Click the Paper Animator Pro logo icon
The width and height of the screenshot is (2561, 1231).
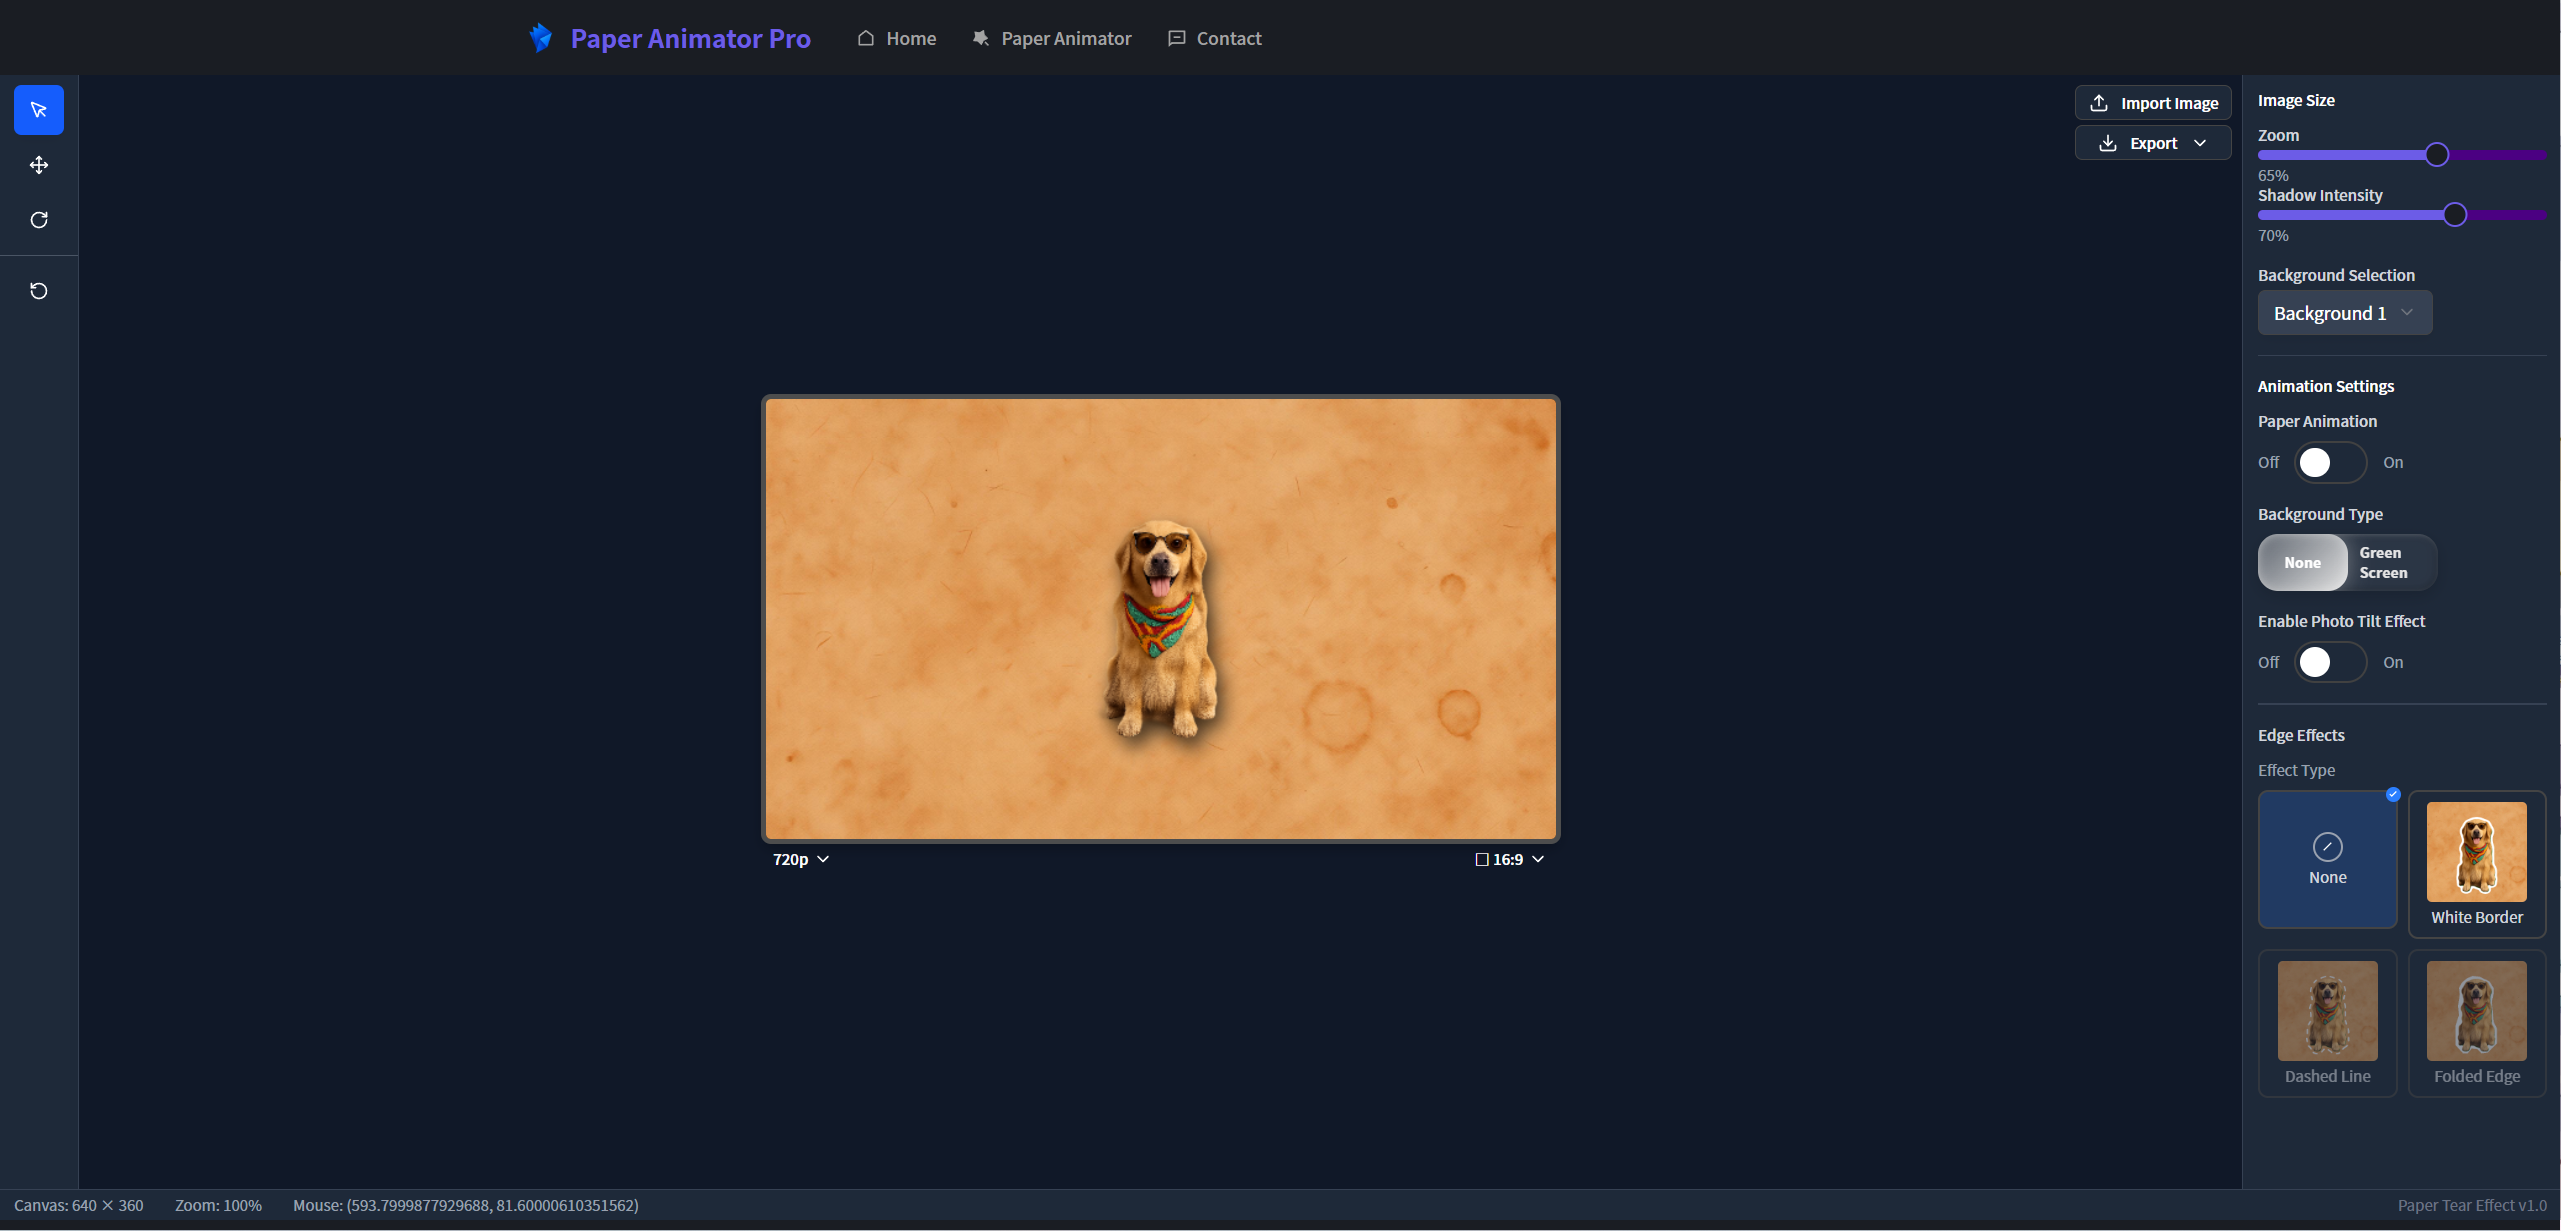click(x=541, y=38)
